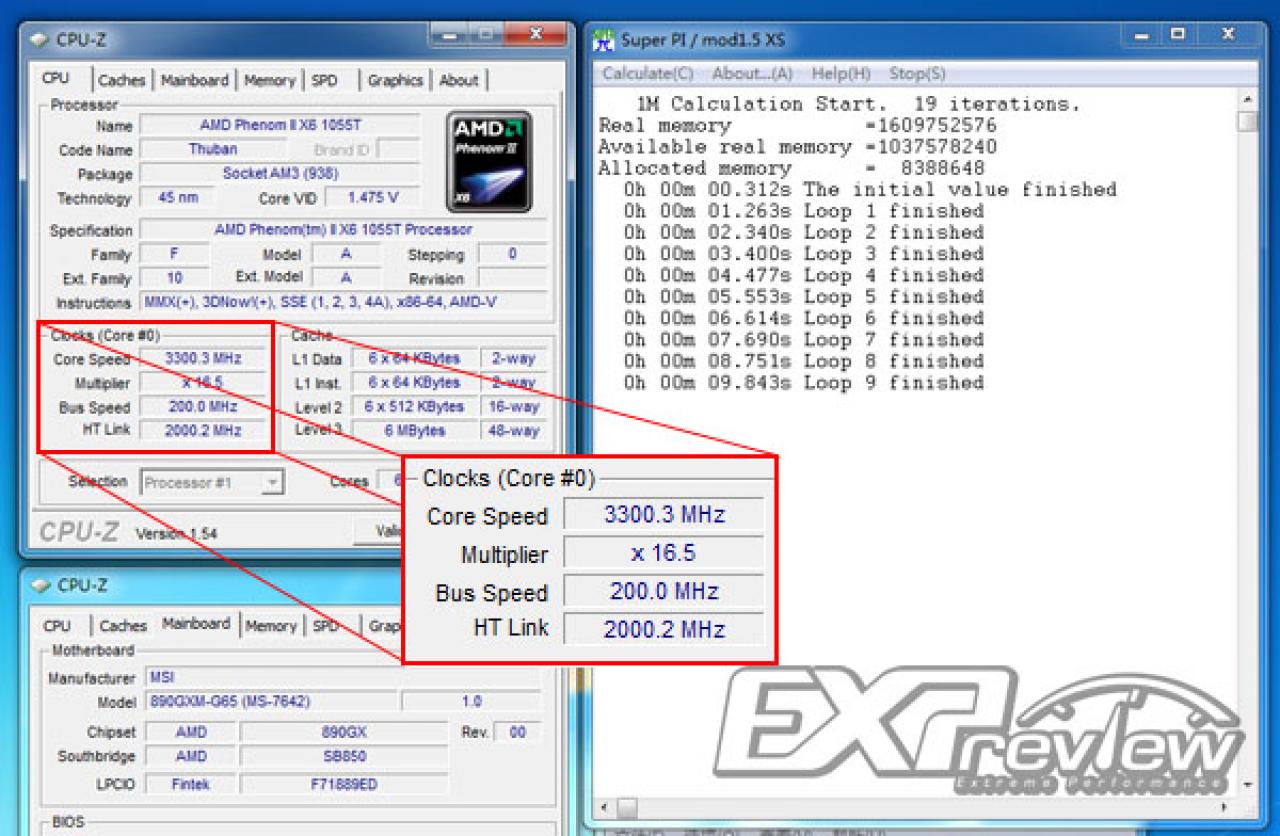Click the Ext. Model value A
The image size is (1280, 836).
point(346,278)
